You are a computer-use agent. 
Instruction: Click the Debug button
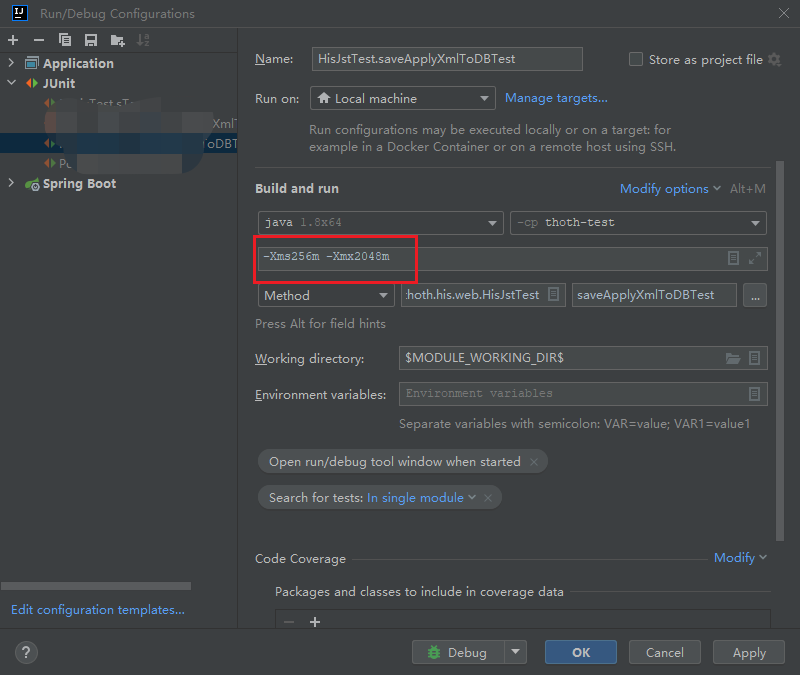458,652
